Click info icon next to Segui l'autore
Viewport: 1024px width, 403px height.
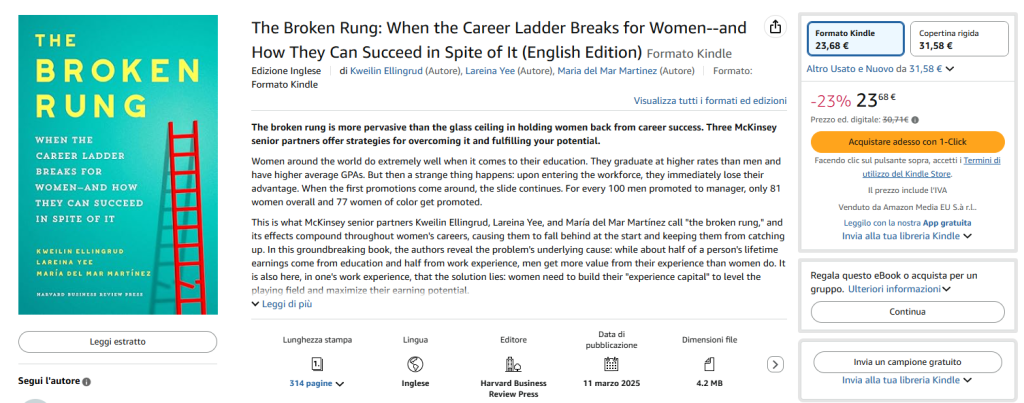tap(86, 381)
